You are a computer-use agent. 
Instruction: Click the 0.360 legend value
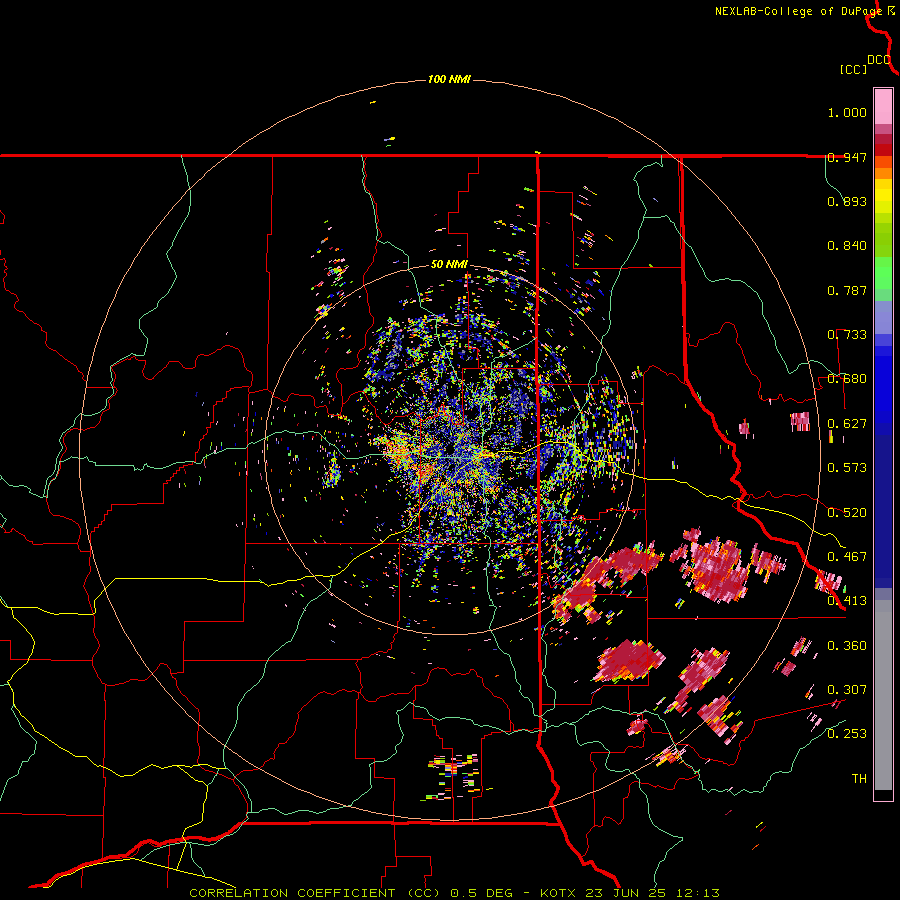847,646
